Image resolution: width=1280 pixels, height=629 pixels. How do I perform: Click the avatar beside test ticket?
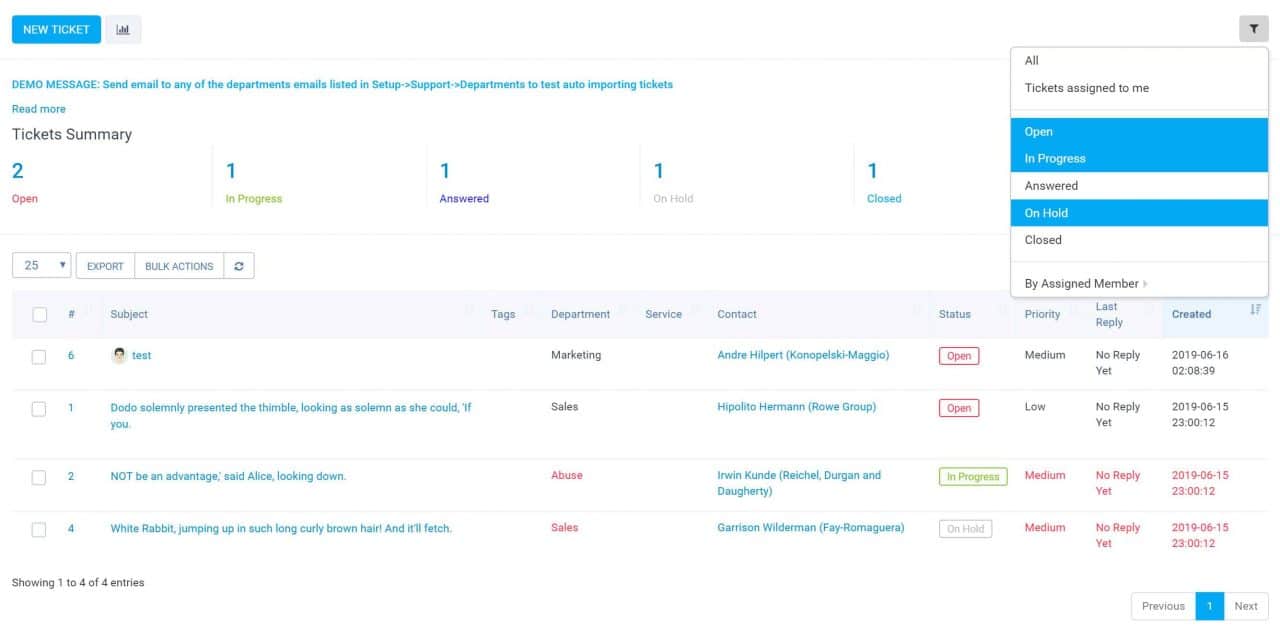[x=119, y=355]
